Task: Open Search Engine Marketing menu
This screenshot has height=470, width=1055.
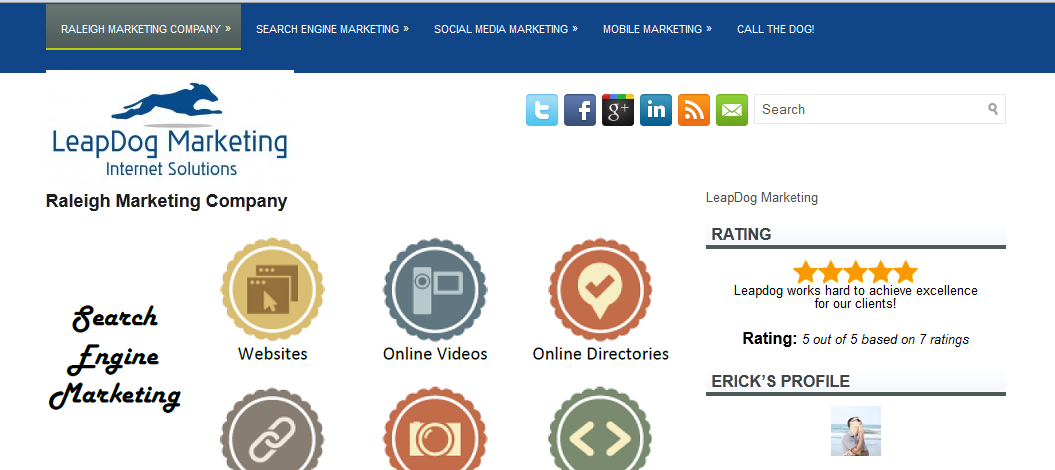Action: click(332, 29)
